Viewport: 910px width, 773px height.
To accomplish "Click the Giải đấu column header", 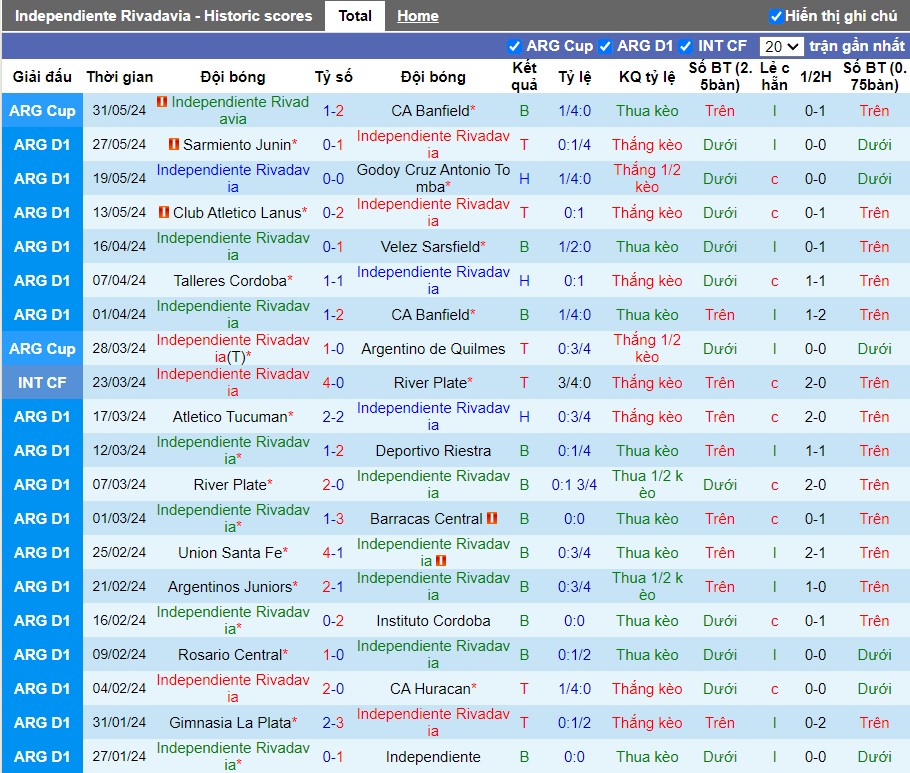I will (42, 77).
